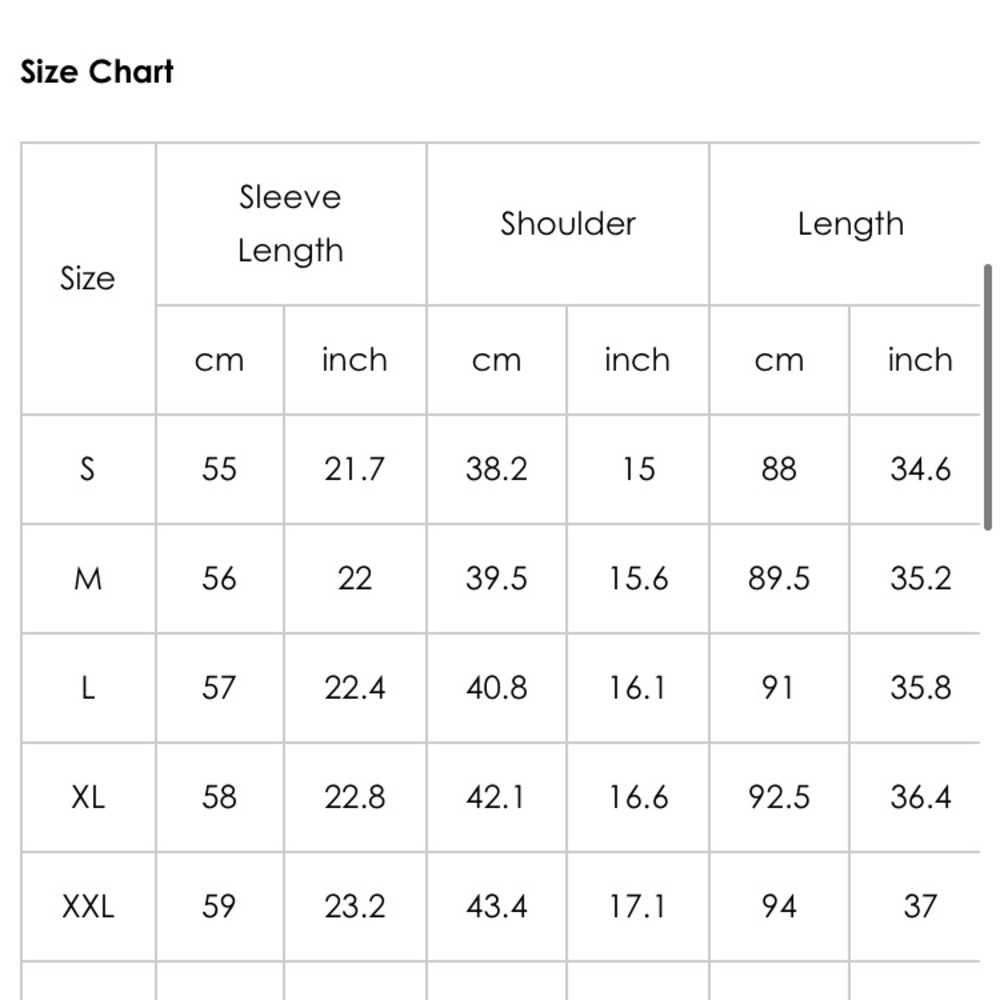Click the 16.1 shoulder inch cell
This screenshot has height=1000, width=1000.
[x=637, y=688]
